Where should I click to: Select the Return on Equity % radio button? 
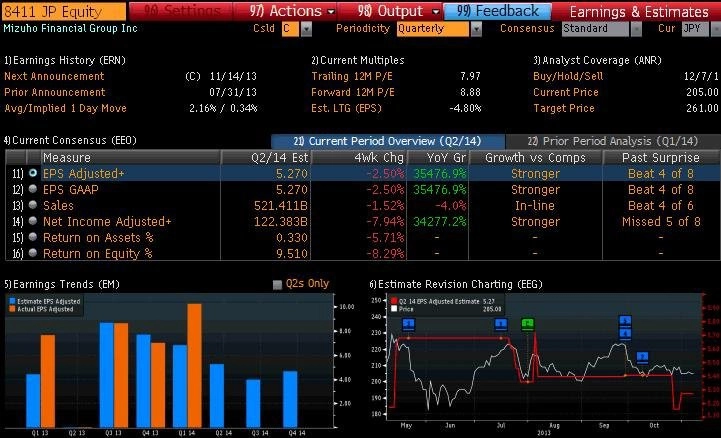pos(33,253)
